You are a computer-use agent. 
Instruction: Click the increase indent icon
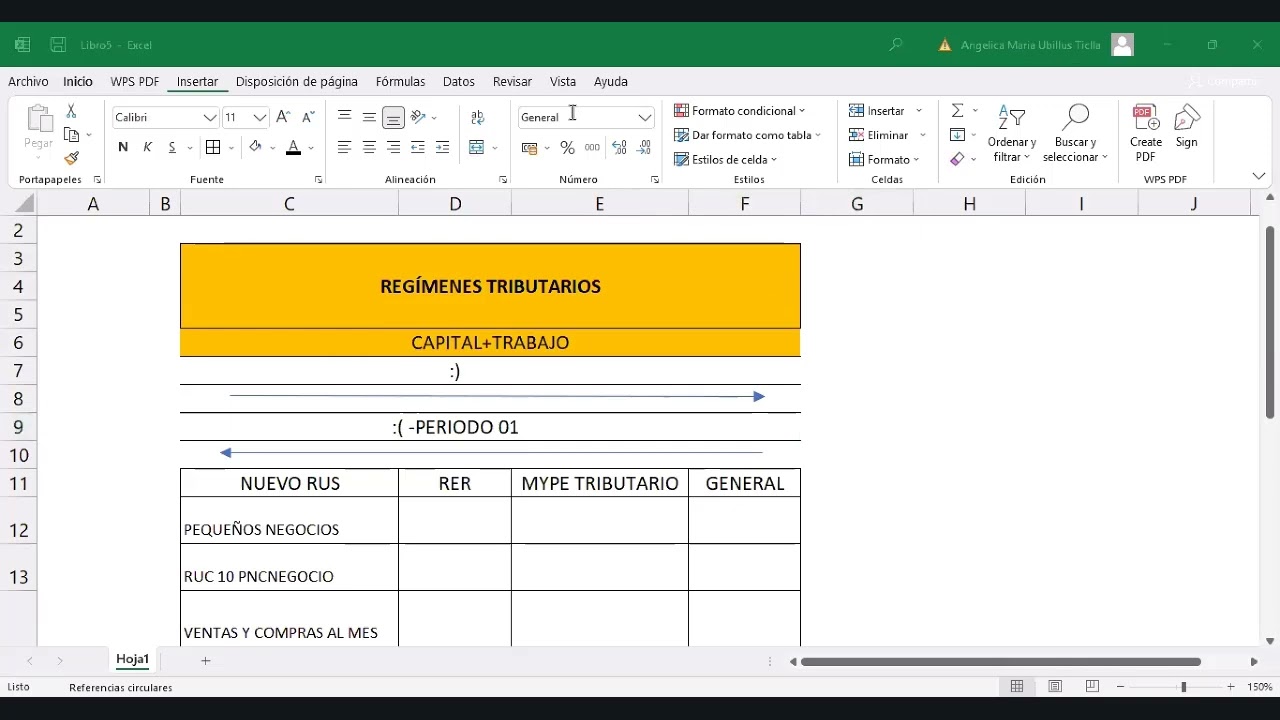coord(442,147)
